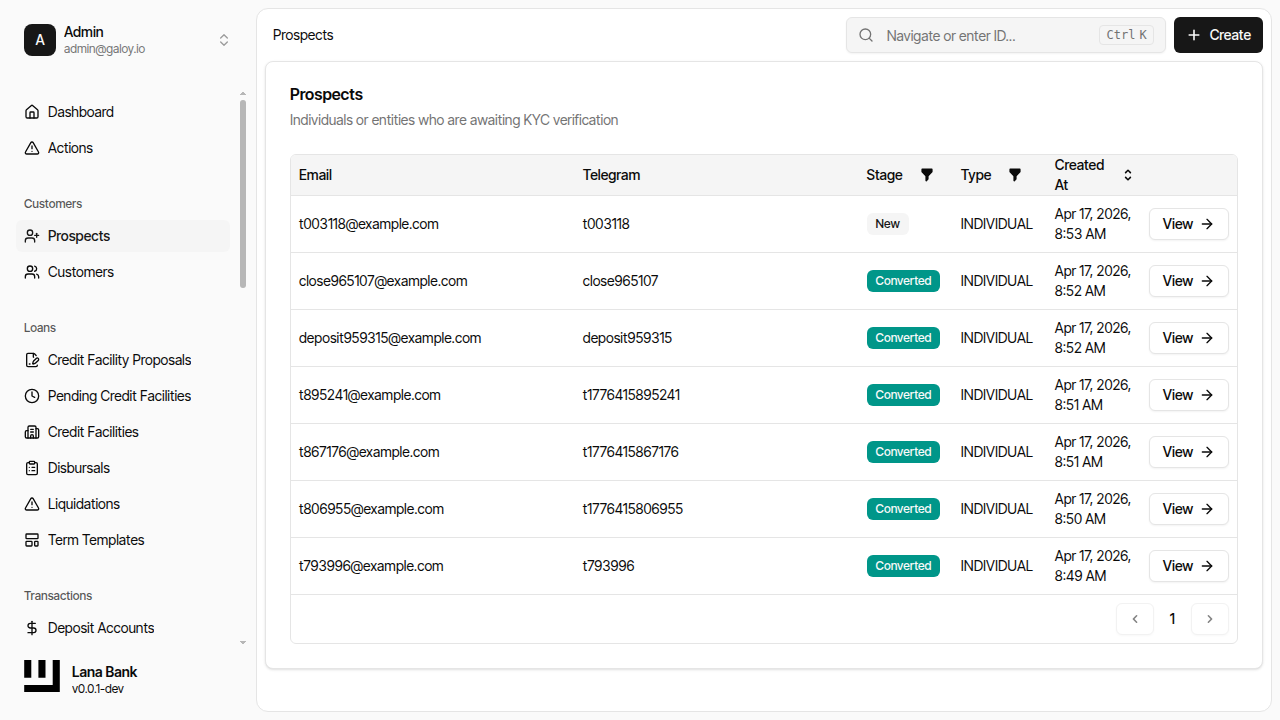Click the Pending Credit Facilities clock icon

point(32,396)
